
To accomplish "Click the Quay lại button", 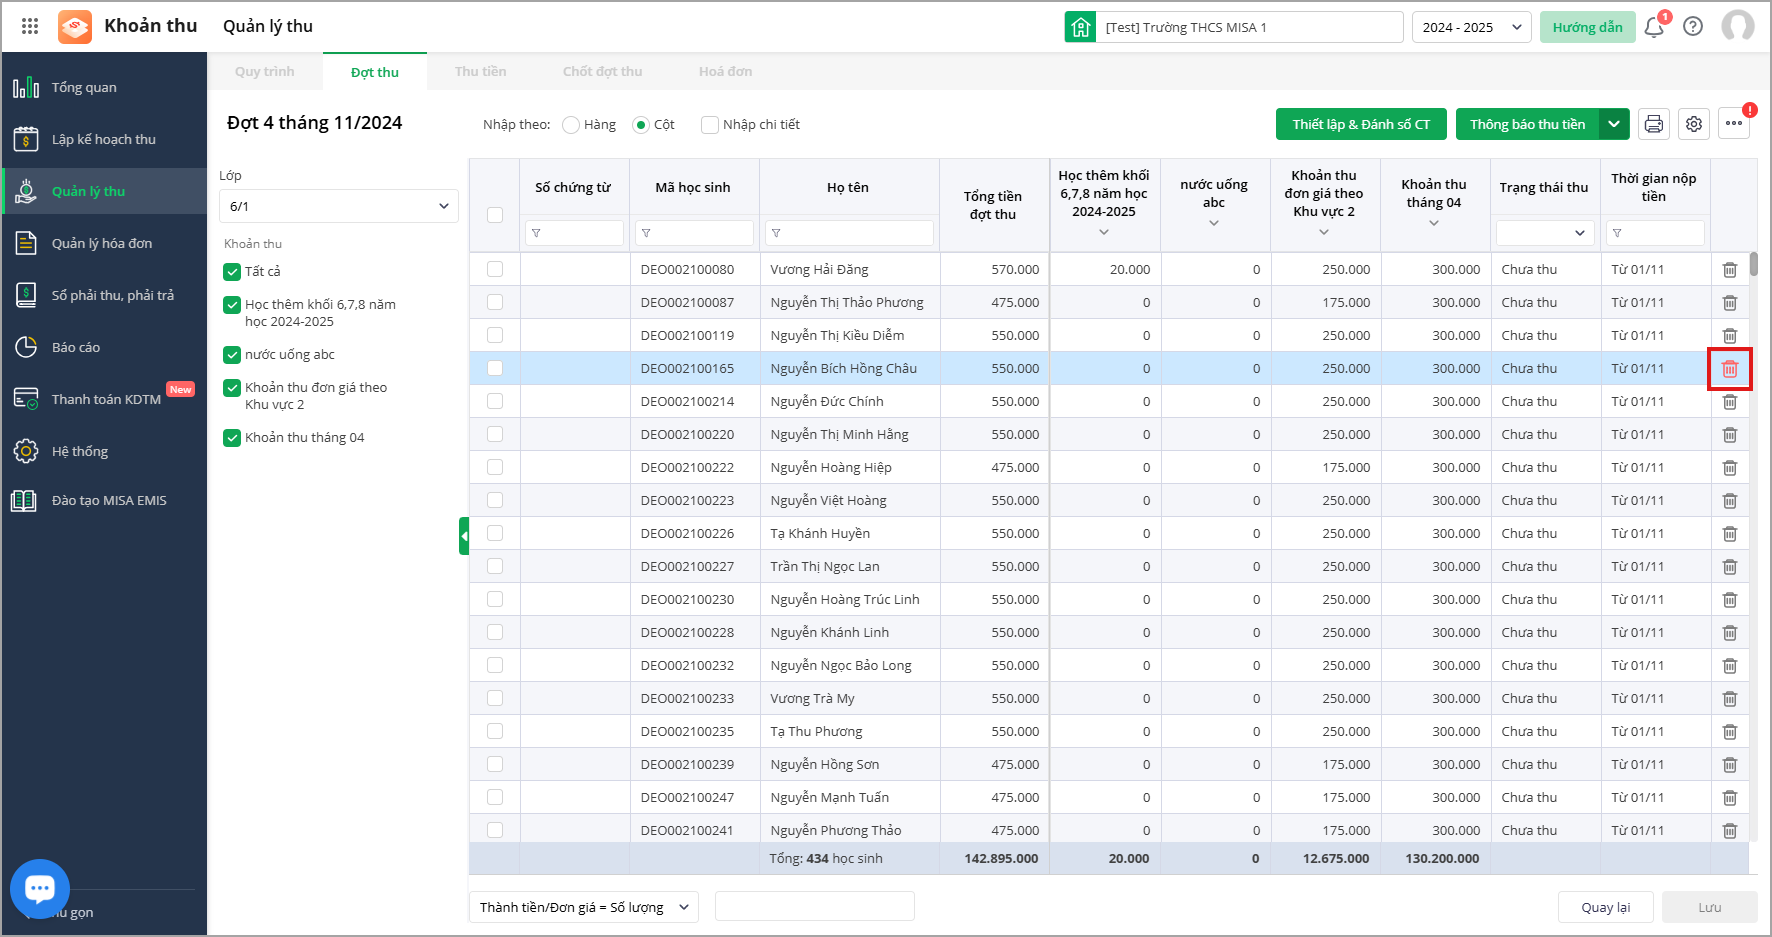I will (1605, 907).
